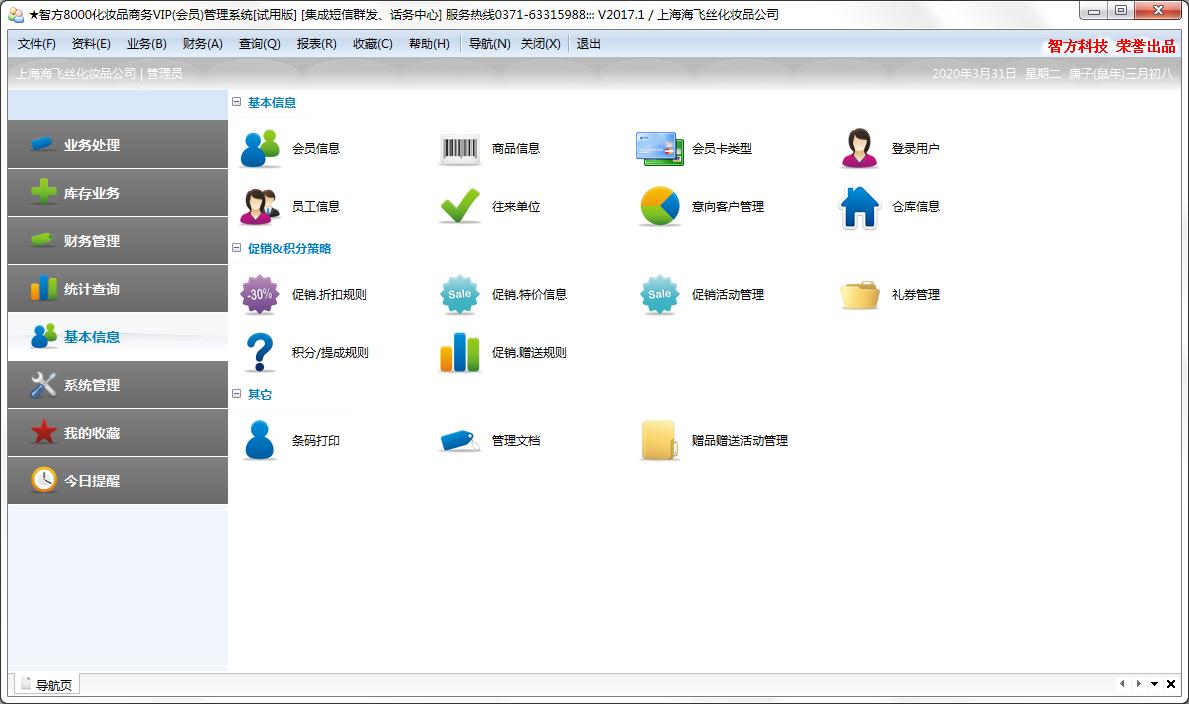Click the tab scroll left arrow
The height and width of the screenshot is (704, 1189).
[x=1122, y=684]
